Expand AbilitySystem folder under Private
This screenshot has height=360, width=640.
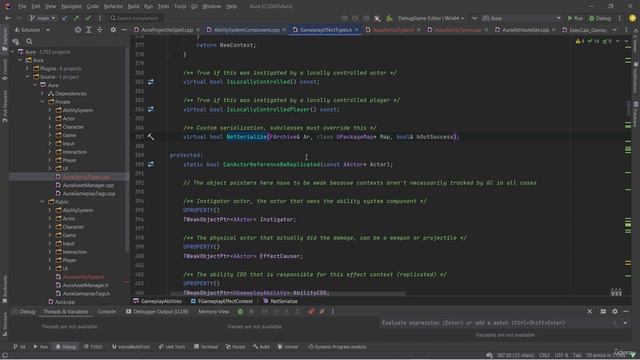(x=50, y=110)
